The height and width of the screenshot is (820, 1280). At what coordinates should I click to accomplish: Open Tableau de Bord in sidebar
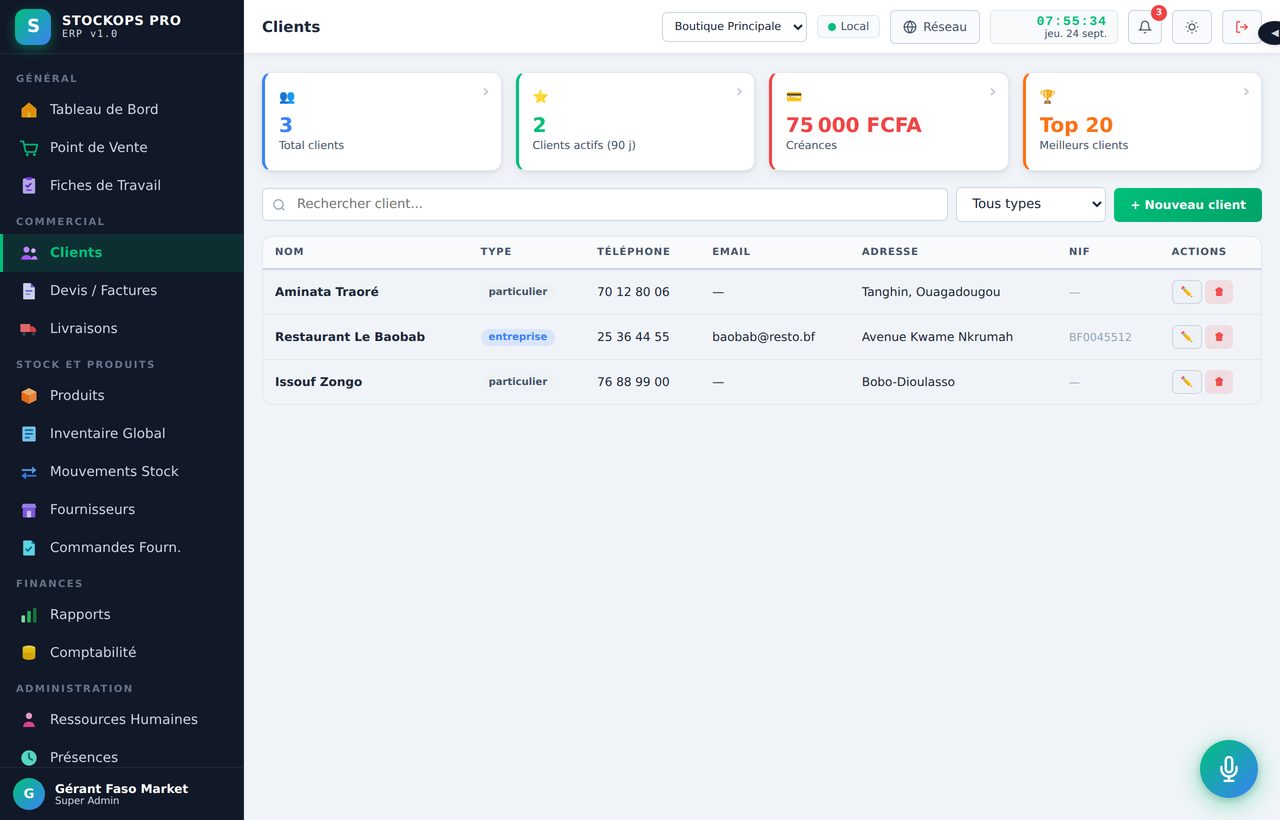click(x=121, y=109)
